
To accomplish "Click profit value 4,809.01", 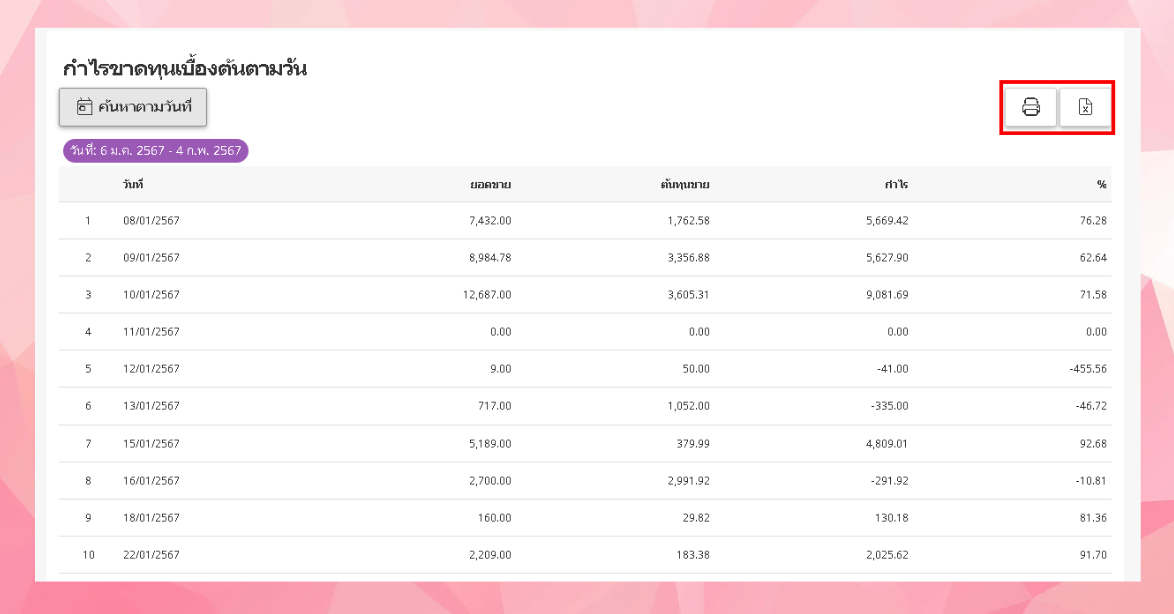I will coord(887,443).
